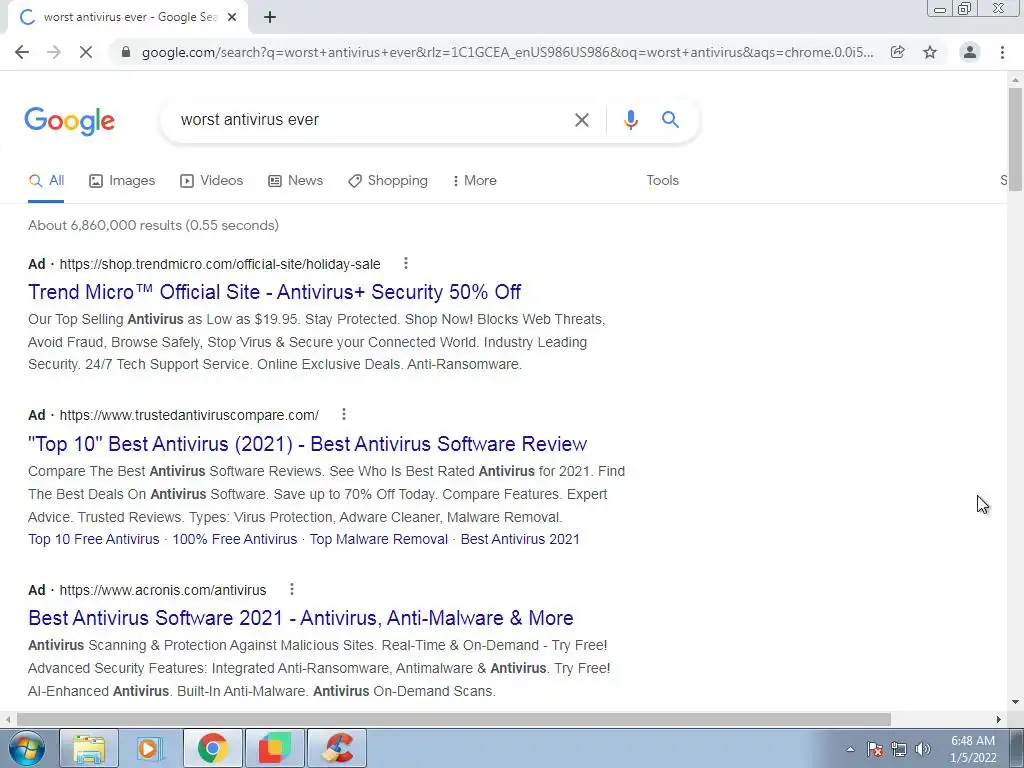This screenshot has height=768, width=1024.
Task: Open options for Acronis ad
Action: pyautogui.click(x=291, y=589)
